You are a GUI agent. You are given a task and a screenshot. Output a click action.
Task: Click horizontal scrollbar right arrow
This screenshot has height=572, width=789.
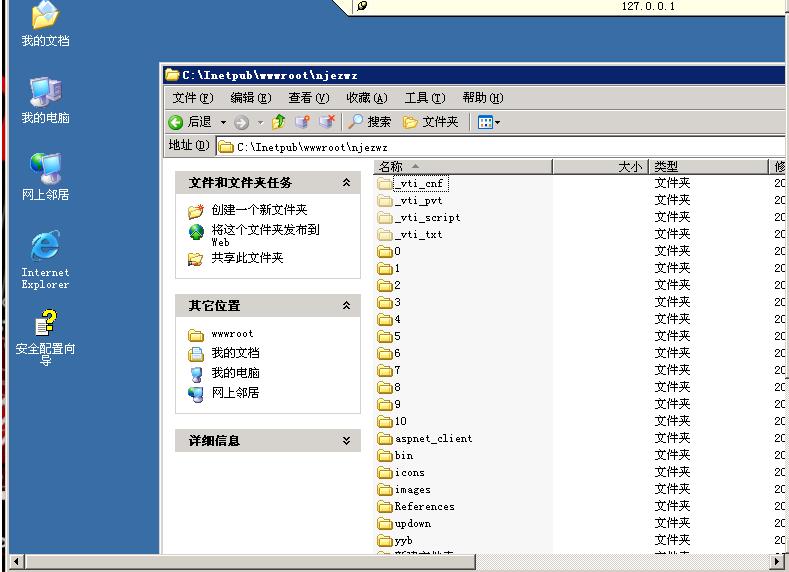tap(778, 561)
